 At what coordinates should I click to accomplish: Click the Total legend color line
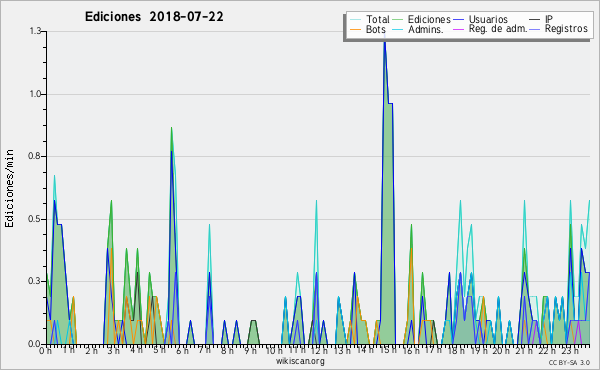[x=355, y=20]
